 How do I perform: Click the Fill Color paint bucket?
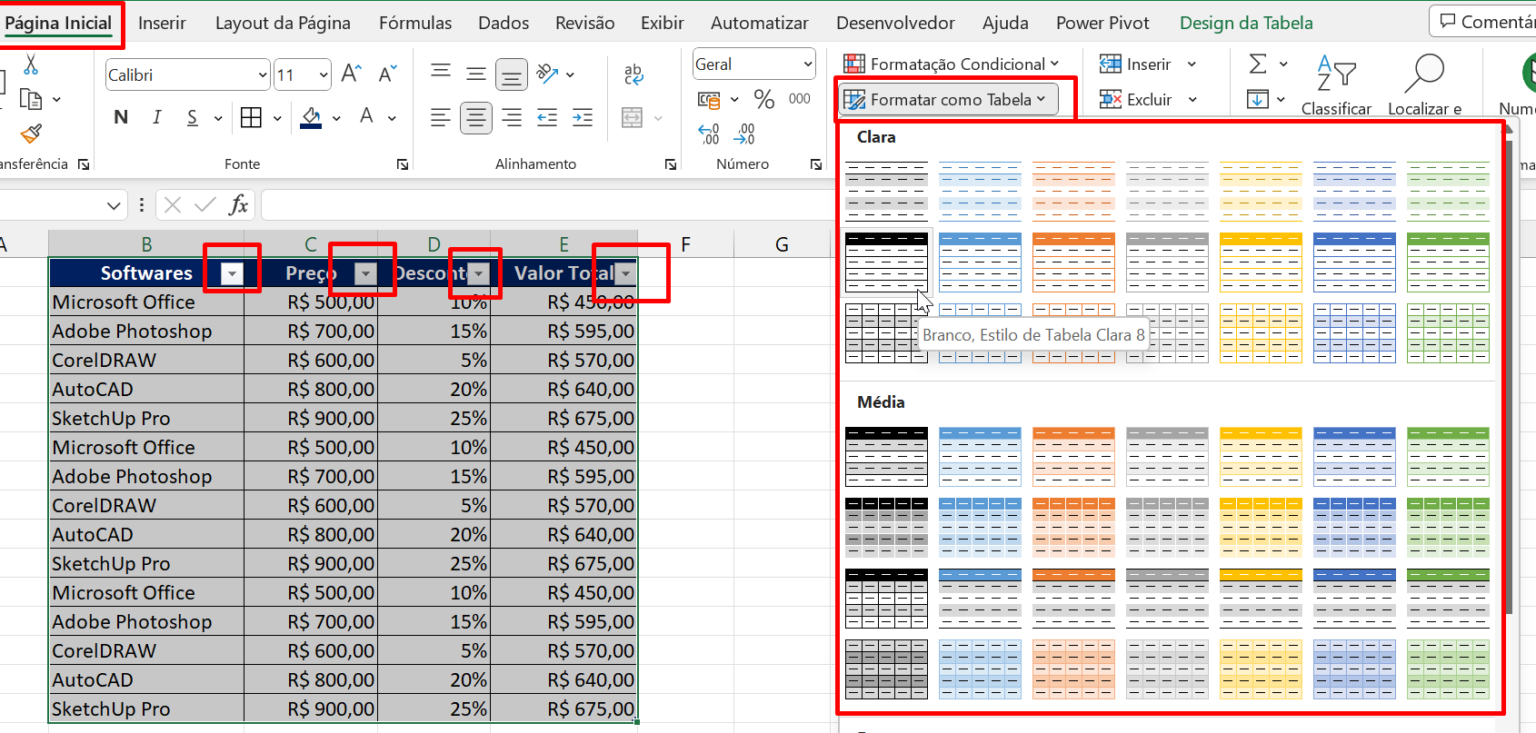coord(311,118)
